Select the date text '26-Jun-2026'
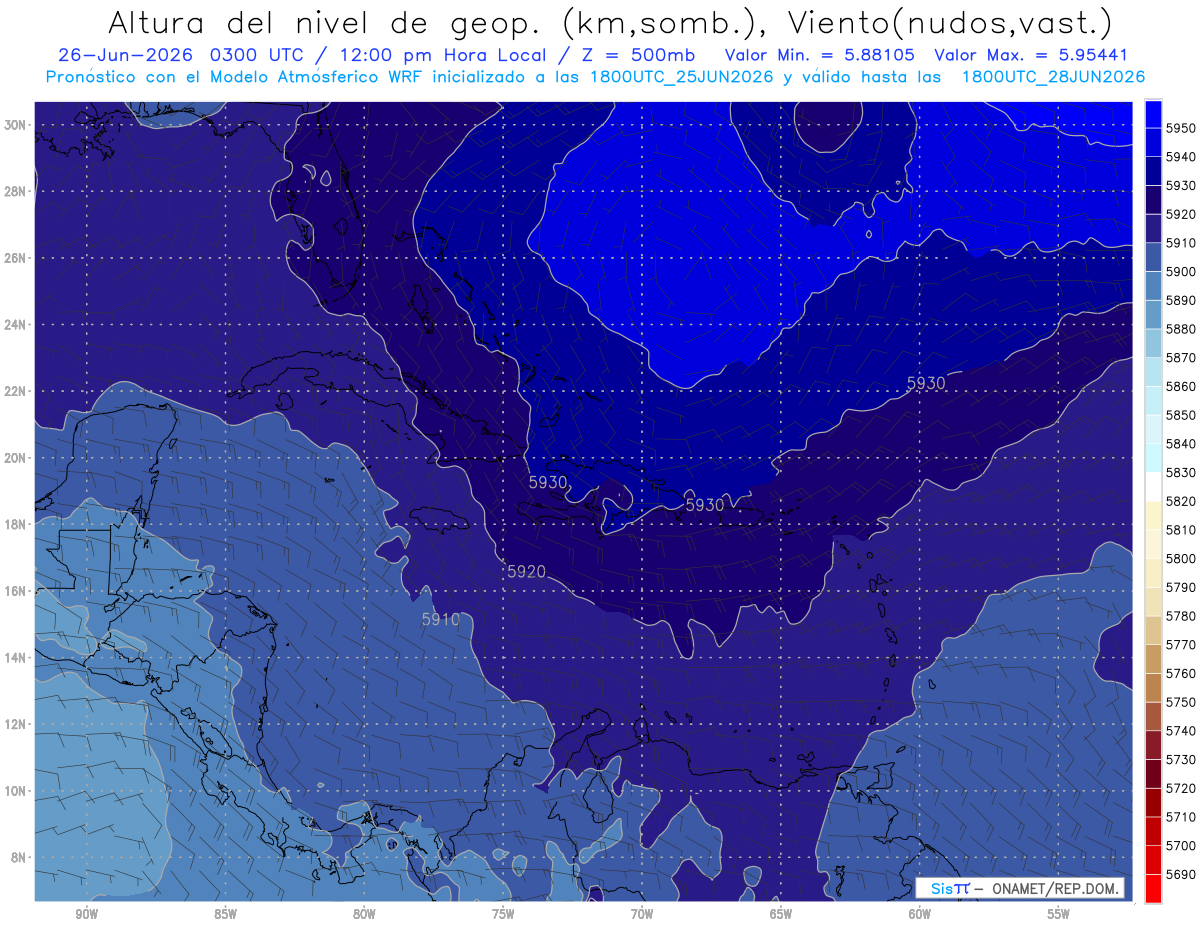 [x=127, y=55]
